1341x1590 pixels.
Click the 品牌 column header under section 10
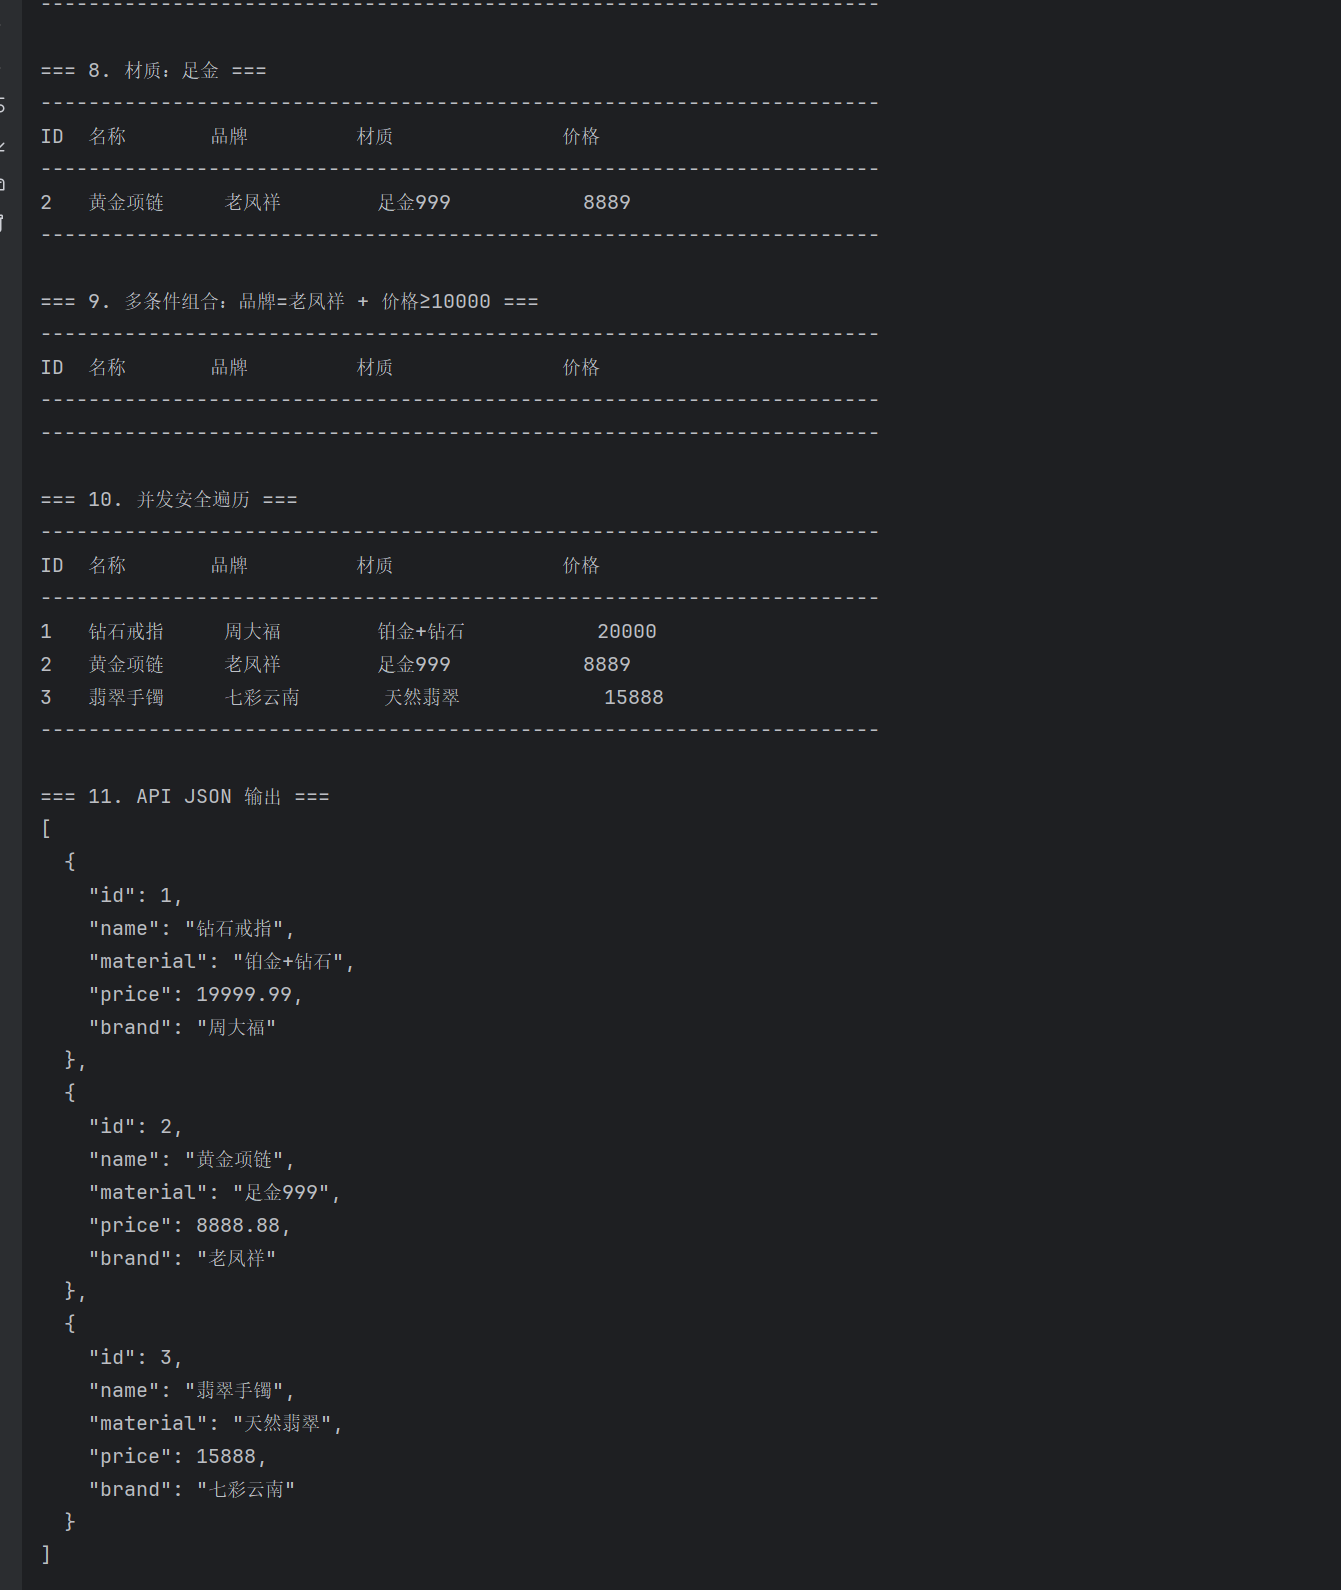[229, 566]
